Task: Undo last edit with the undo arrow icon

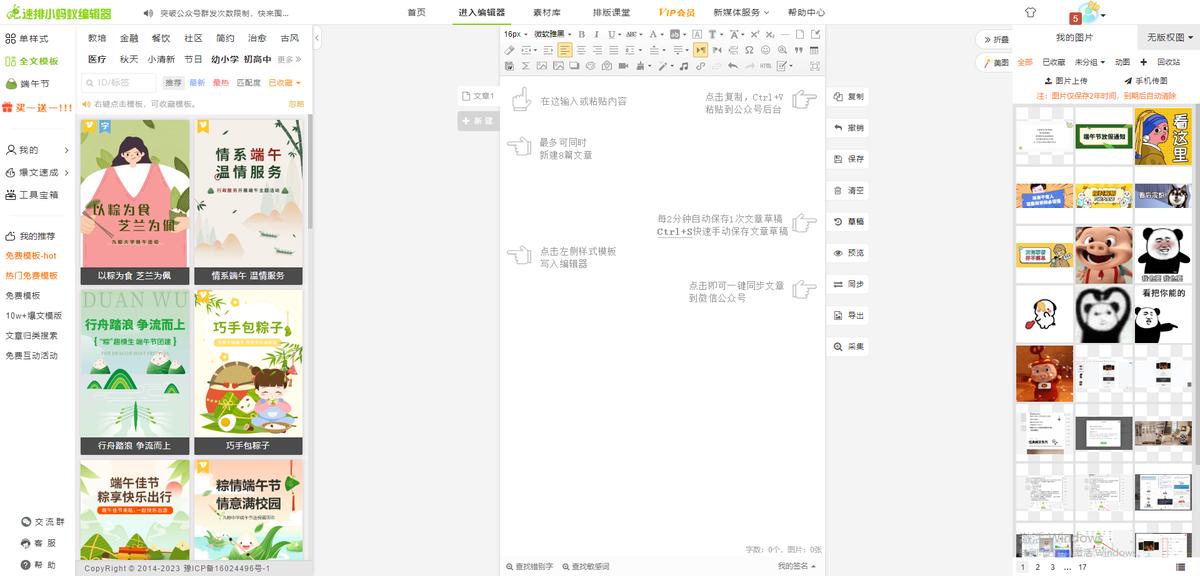Action: point(733,67)
